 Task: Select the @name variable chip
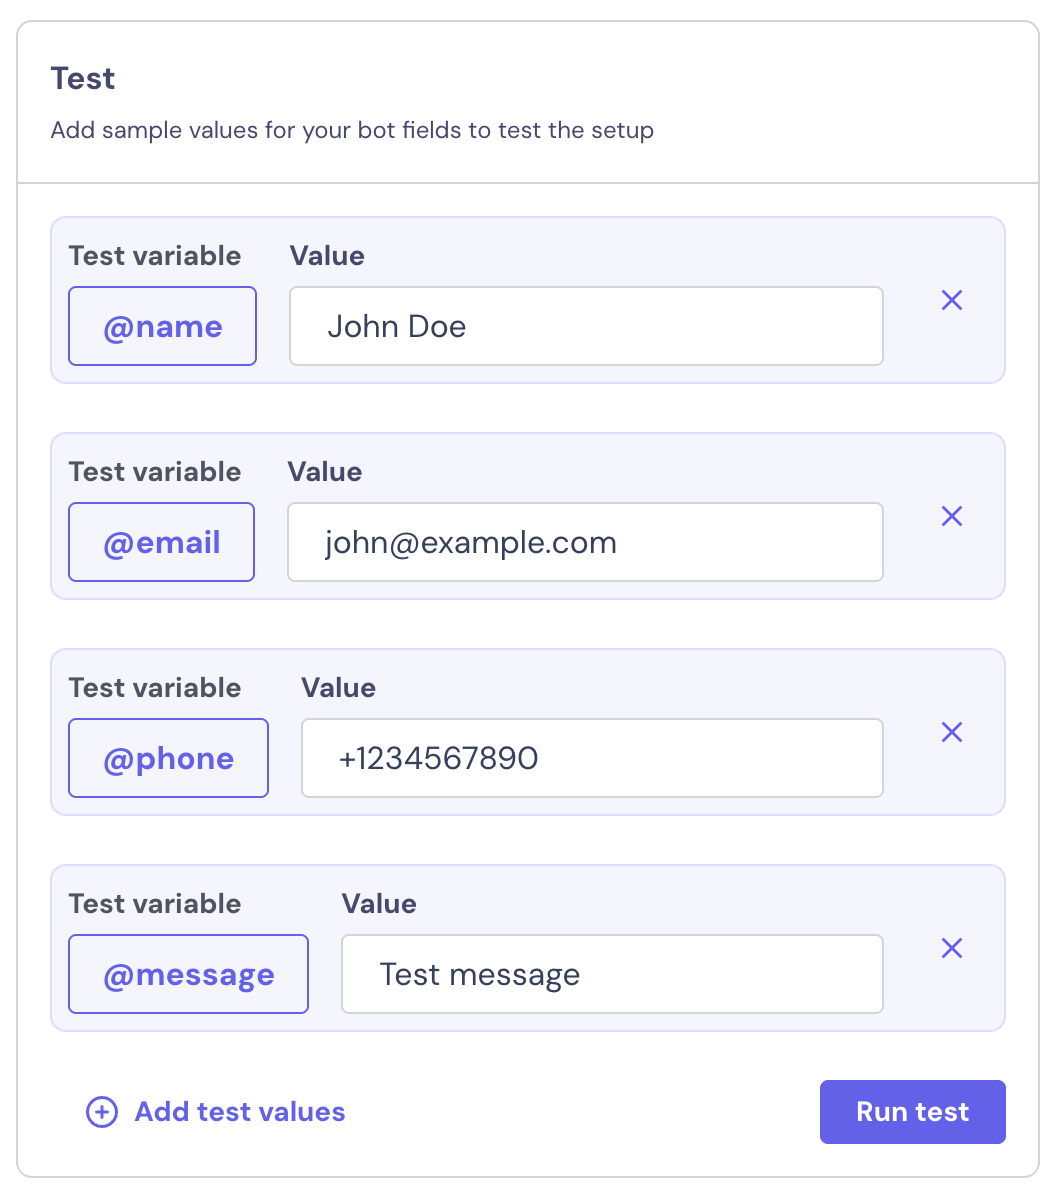point(162,326)
